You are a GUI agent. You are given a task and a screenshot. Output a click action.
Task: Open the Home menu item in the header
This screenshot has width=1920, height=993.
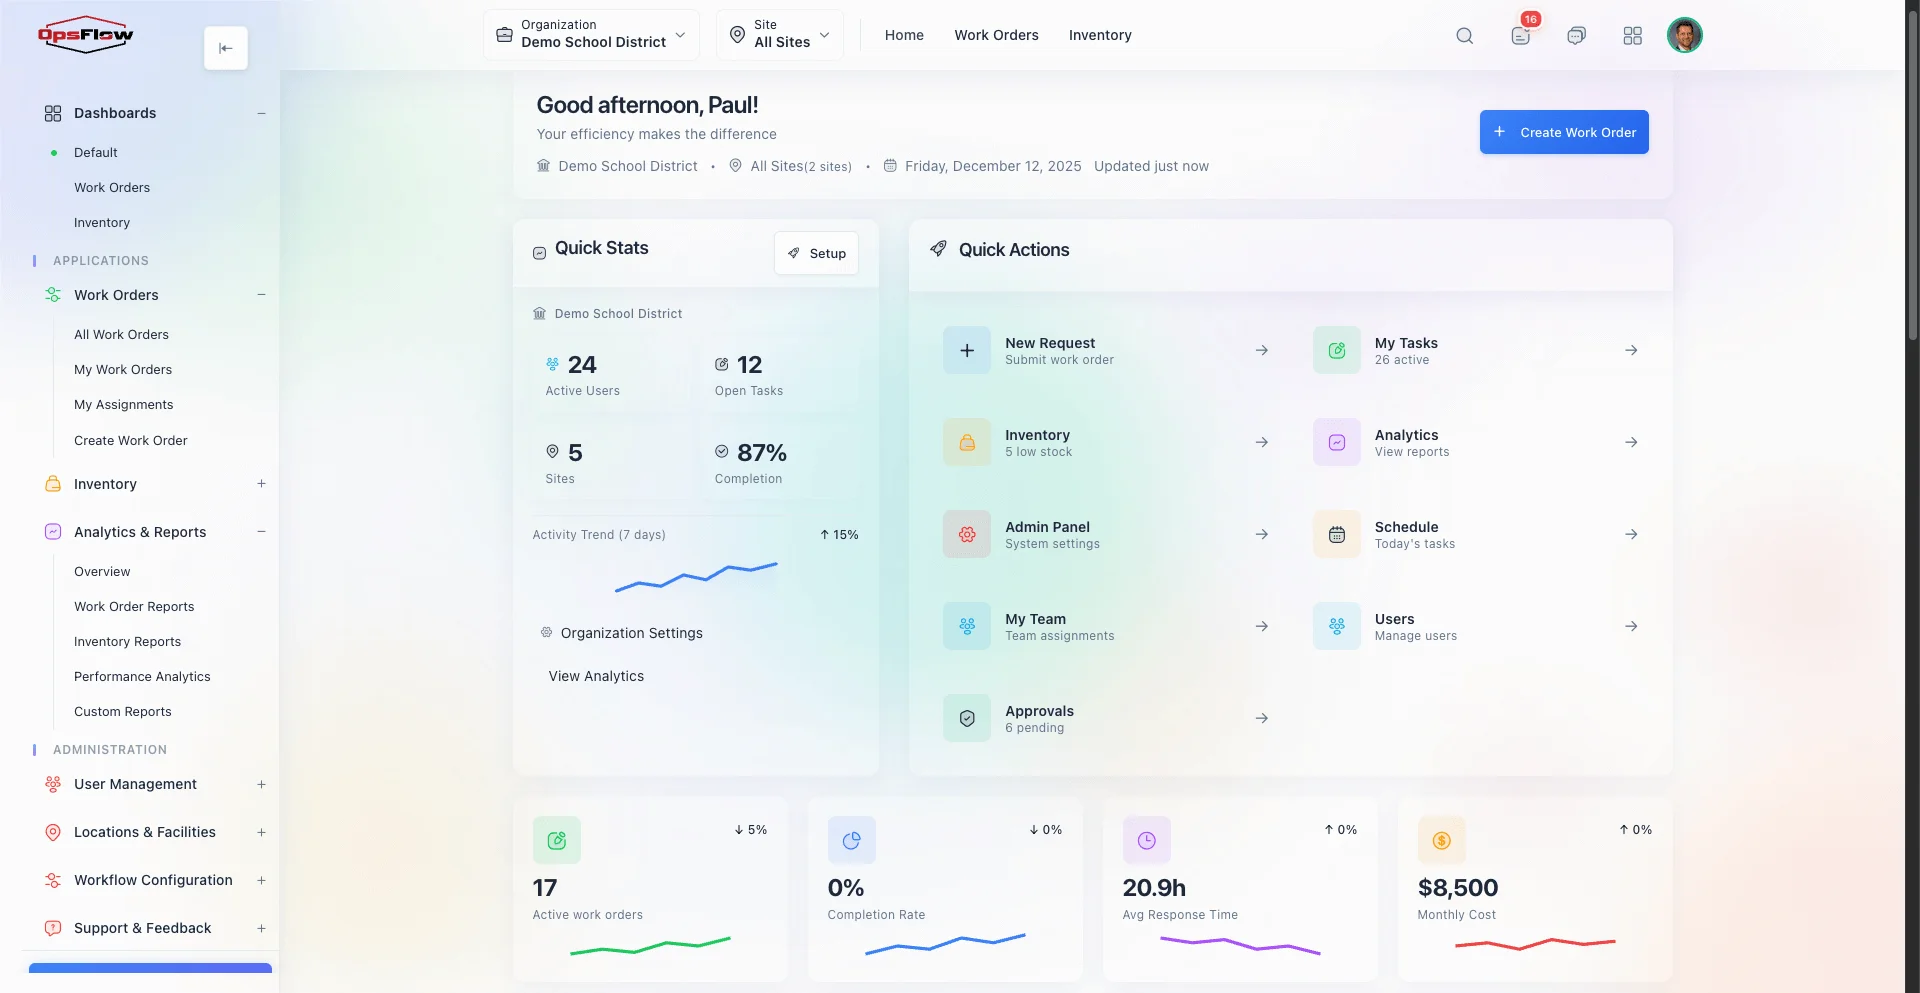click(x=903, y=35)
